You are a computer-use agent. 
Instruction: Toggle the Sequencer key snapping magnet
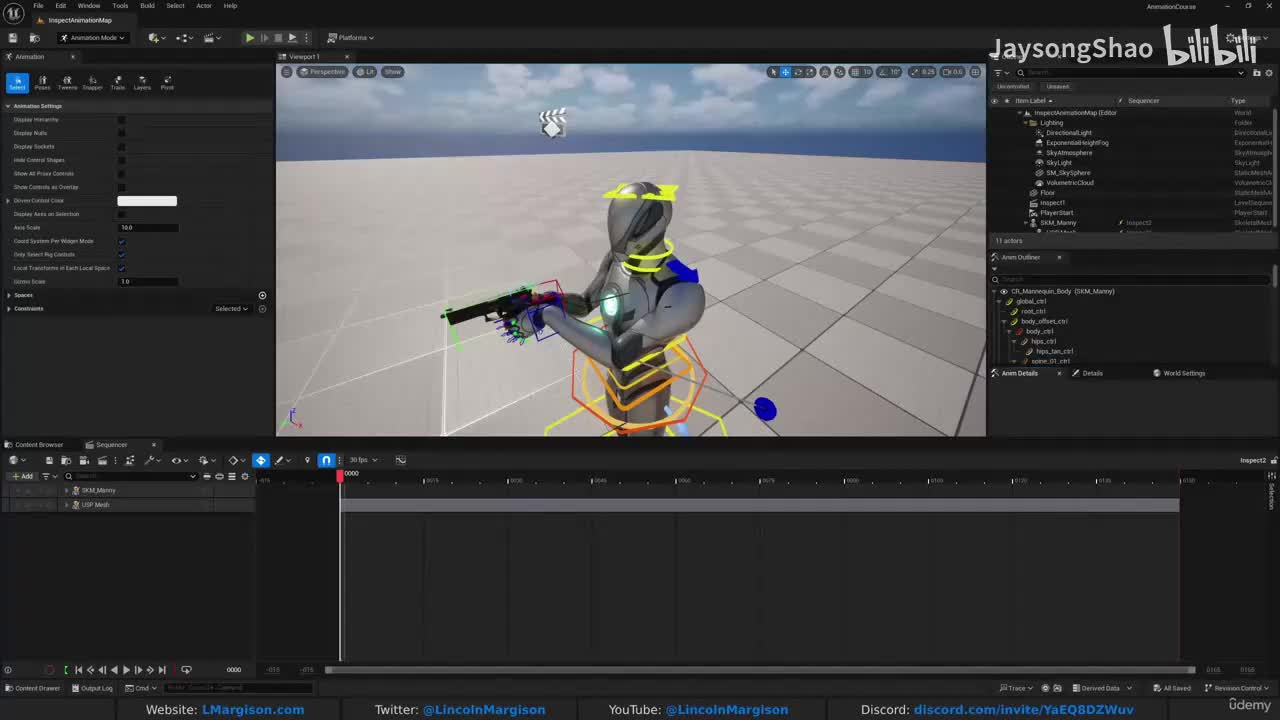(326, 460)
